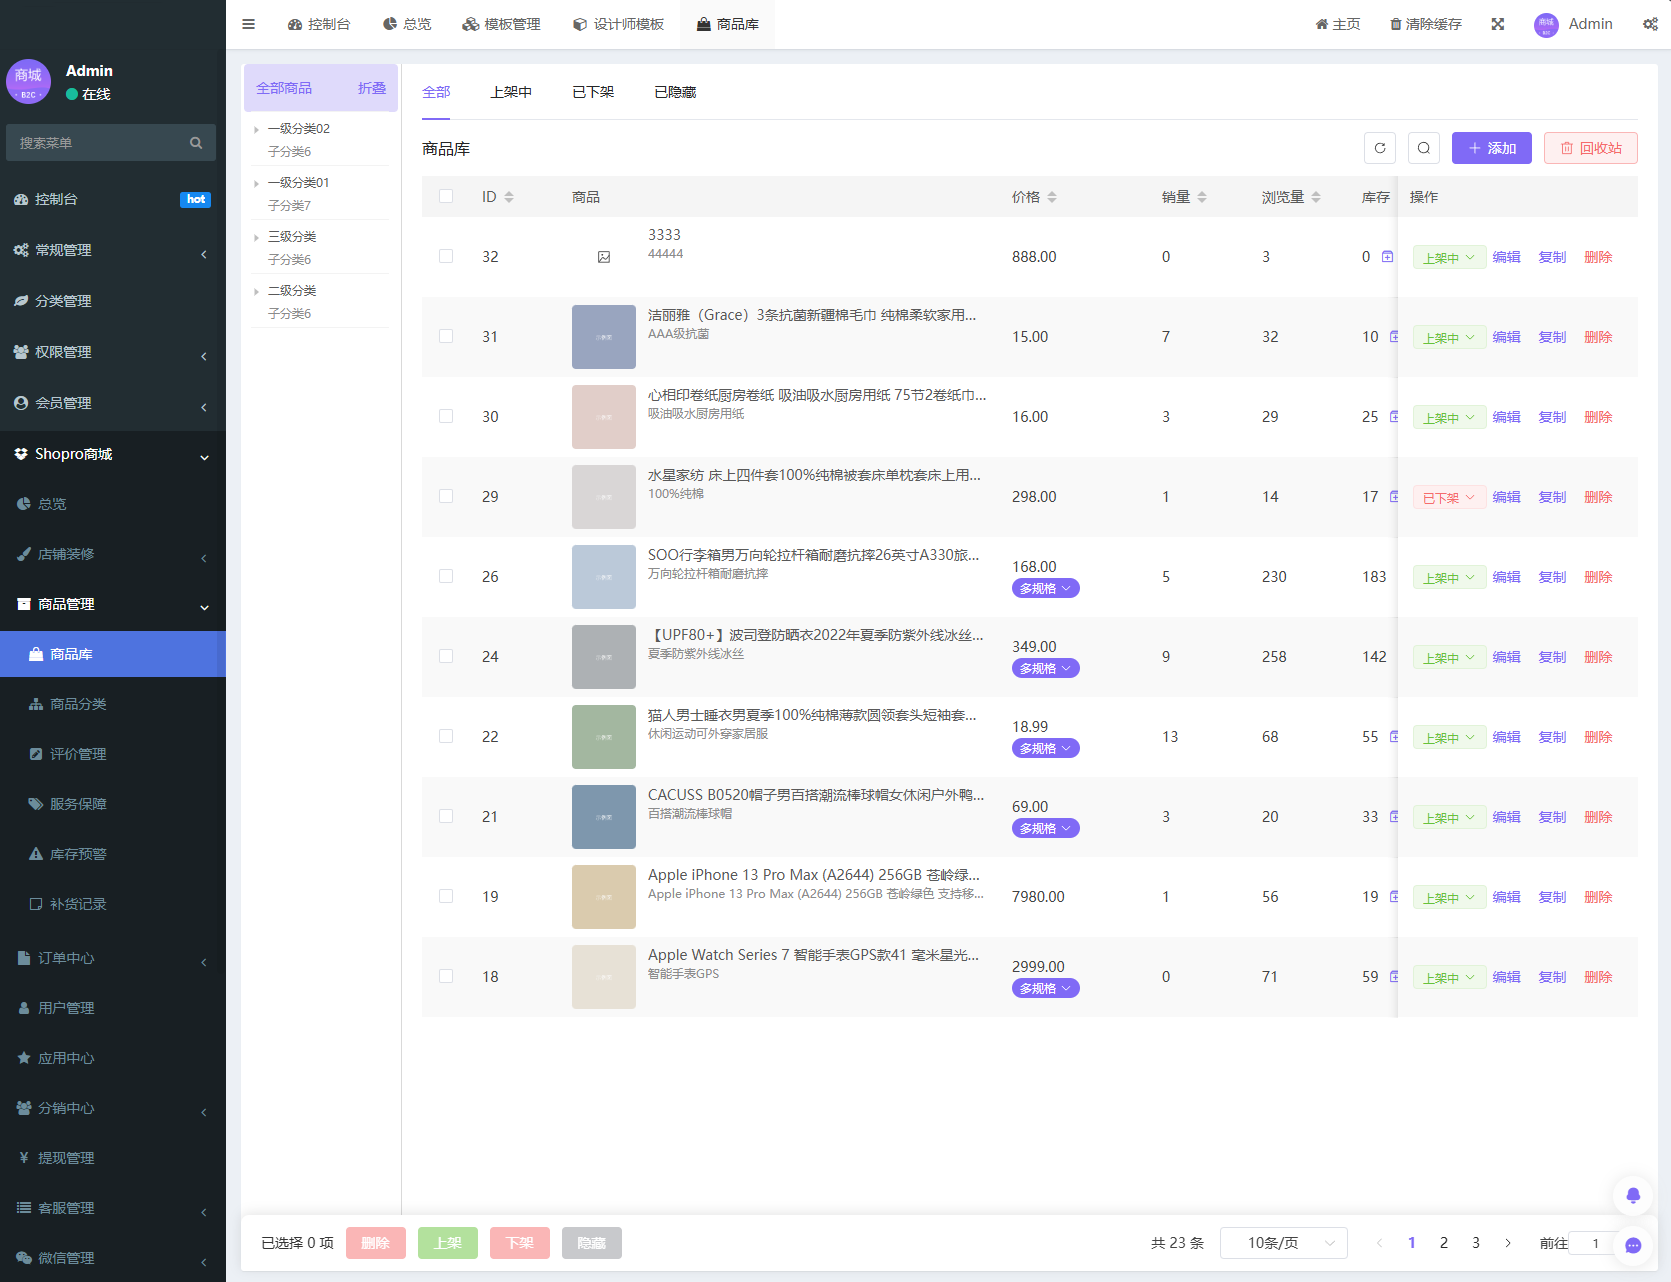Switch to the 已下架 tab
The image size is (1671, 1282).
click(x=592, y=91)
